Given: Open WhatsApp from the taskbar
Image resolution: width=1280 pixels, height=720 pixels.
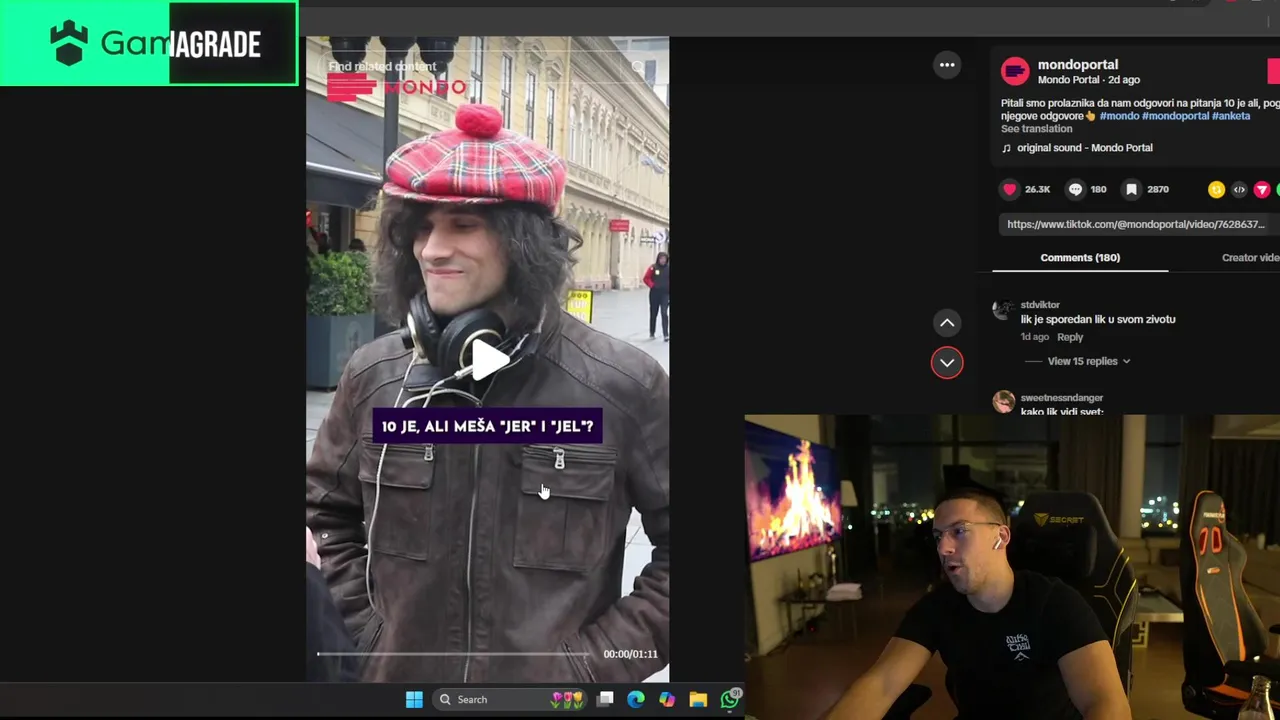Looking at the screenshot, I should [x=729, y=699].
